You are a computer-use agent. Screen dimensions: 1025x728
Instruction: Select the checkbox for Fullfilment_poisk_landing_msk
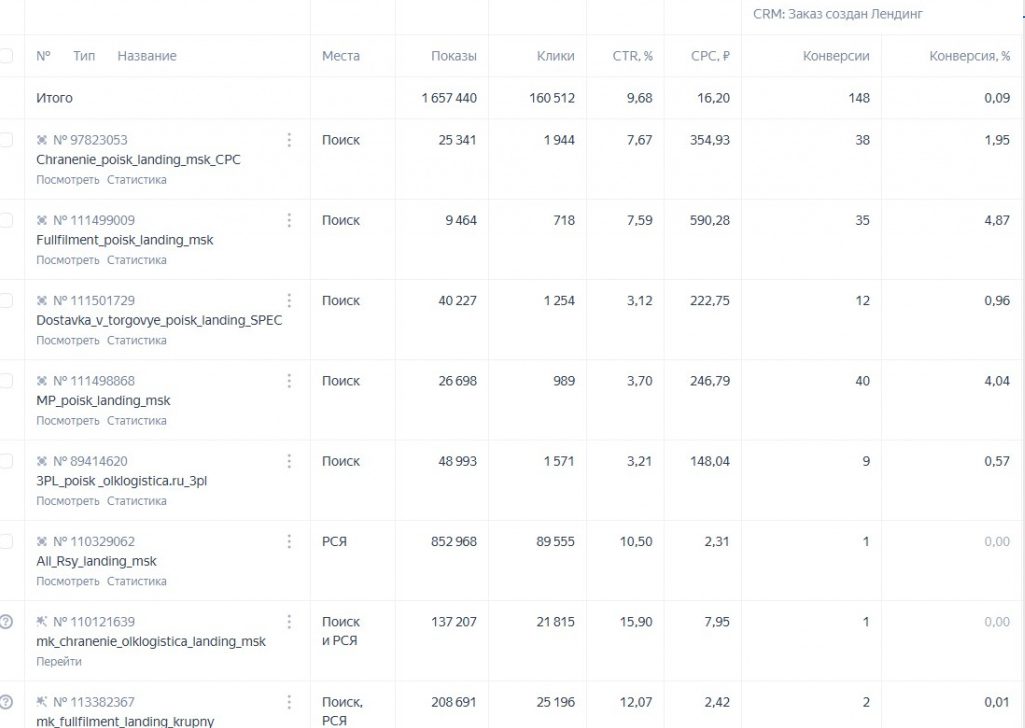[6, 220]
